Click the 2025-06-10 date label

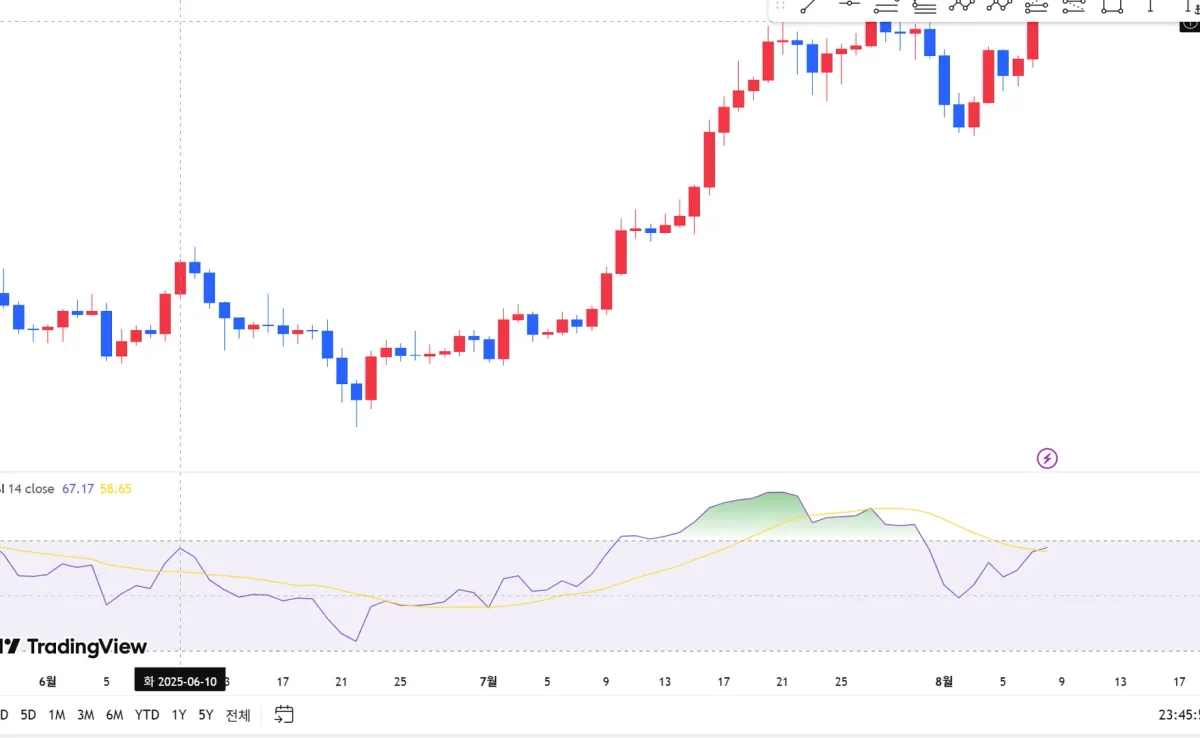(x=181, y=681)
